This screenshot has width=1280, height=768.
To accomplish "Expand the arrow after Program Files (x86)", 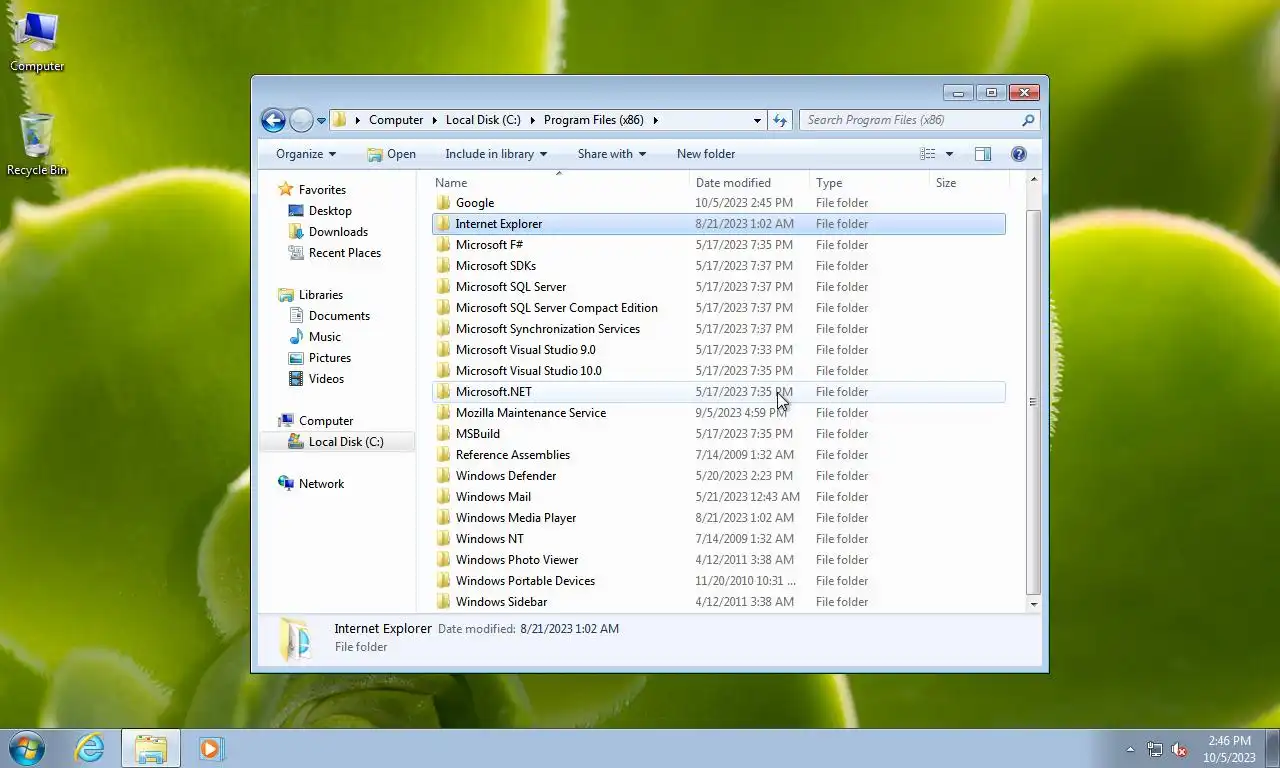I will (656, 120).
